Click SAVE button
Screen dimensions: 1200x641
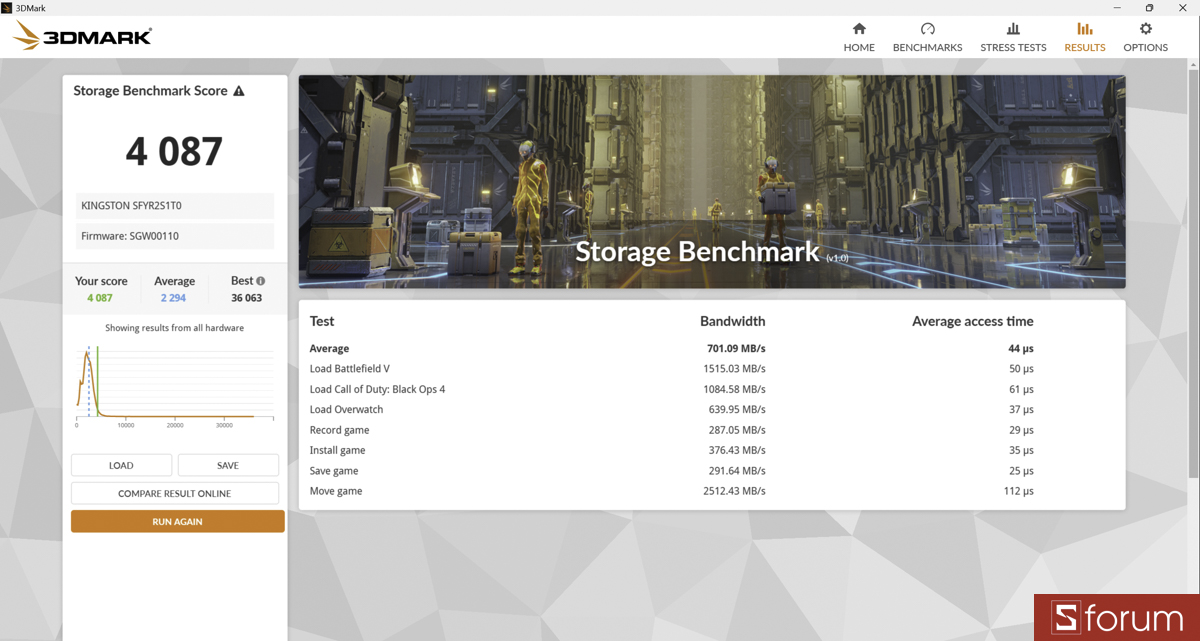coord(228,465)
